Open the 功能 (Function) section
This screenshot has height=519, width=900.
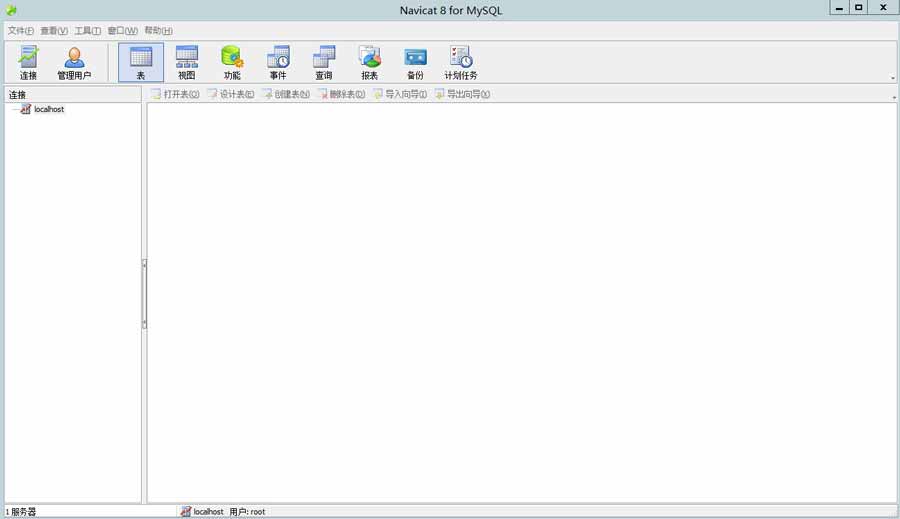[232, 63]
